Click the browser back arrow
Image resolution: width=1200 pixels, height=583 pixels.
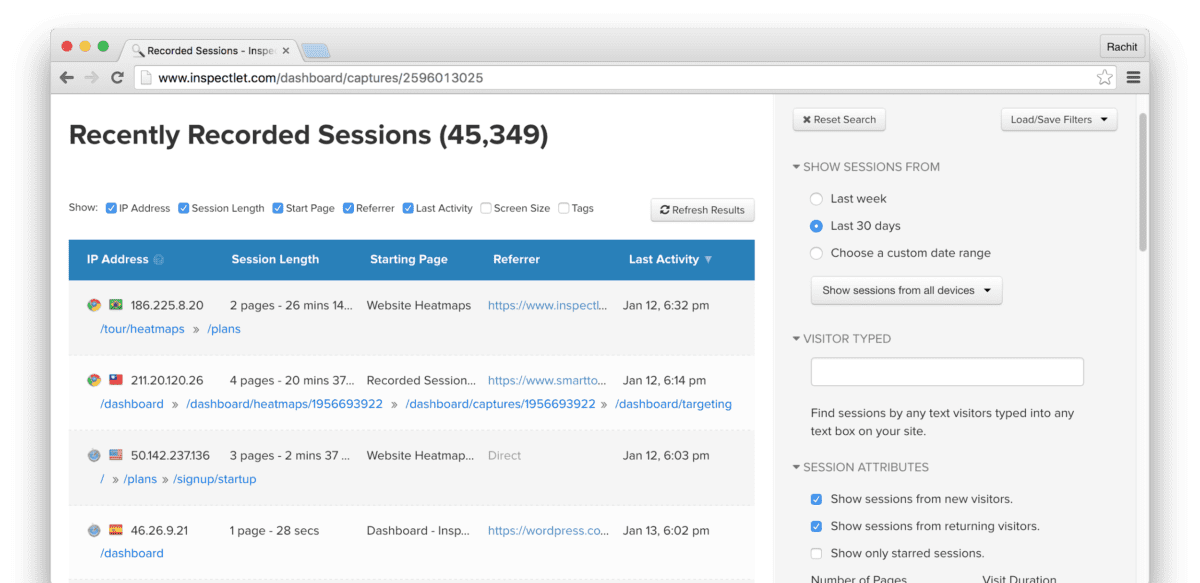point(67,77)
